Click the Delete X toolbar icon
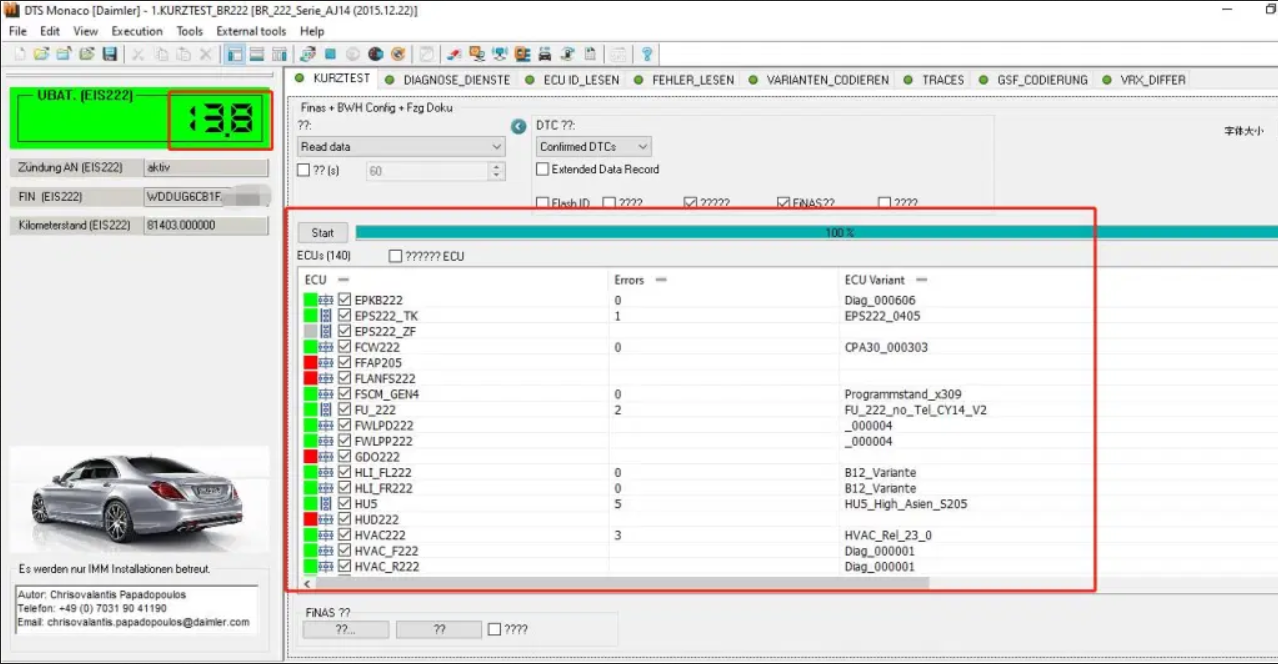The image size is (1278, 664). coord(205,54)
